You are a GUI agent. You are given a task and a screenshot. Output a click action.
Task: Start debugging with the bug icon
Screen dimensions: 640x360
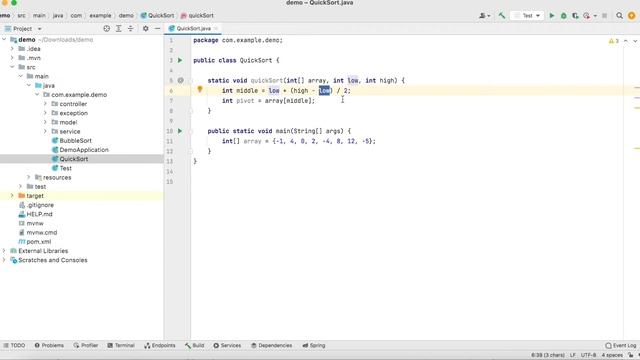564,16
